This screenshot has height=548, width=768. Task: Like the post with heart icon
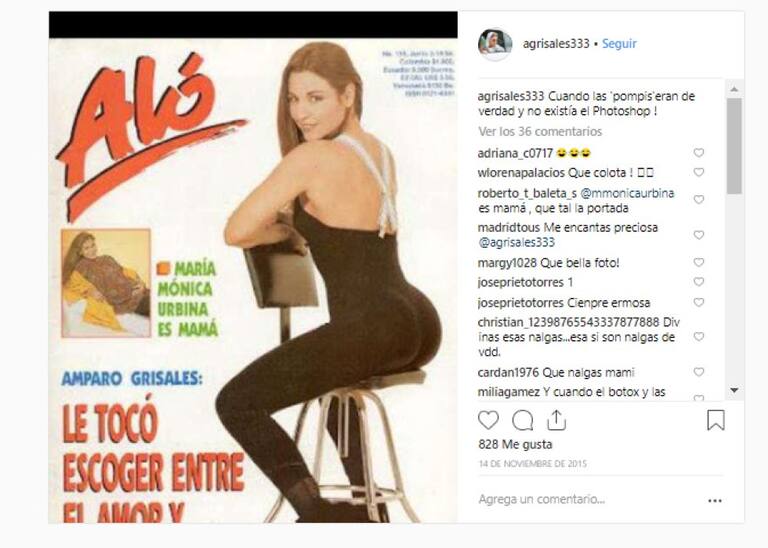click(x=488, y=420)
